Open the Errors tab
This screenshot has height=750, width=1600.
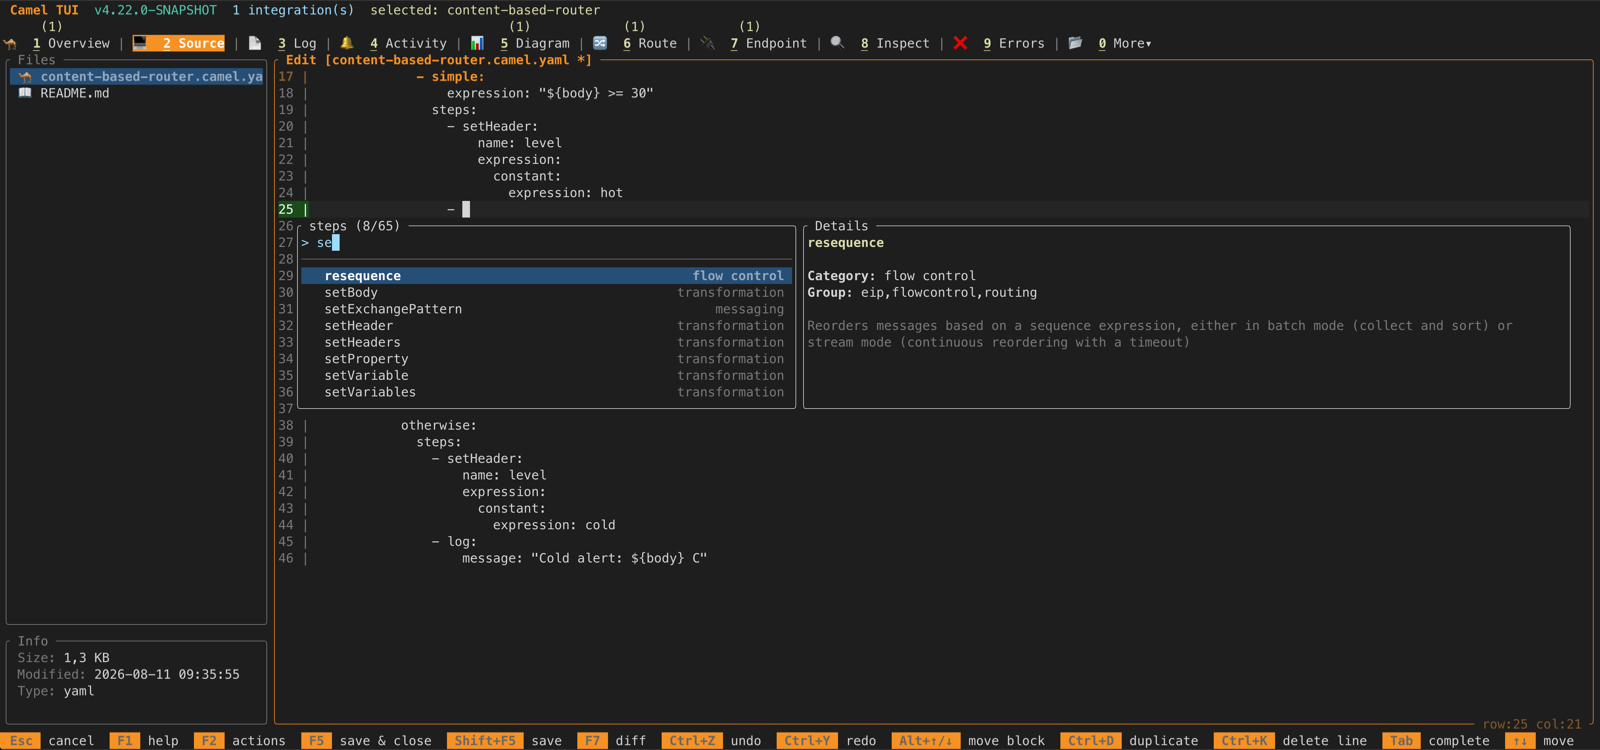pos(1014,43)
